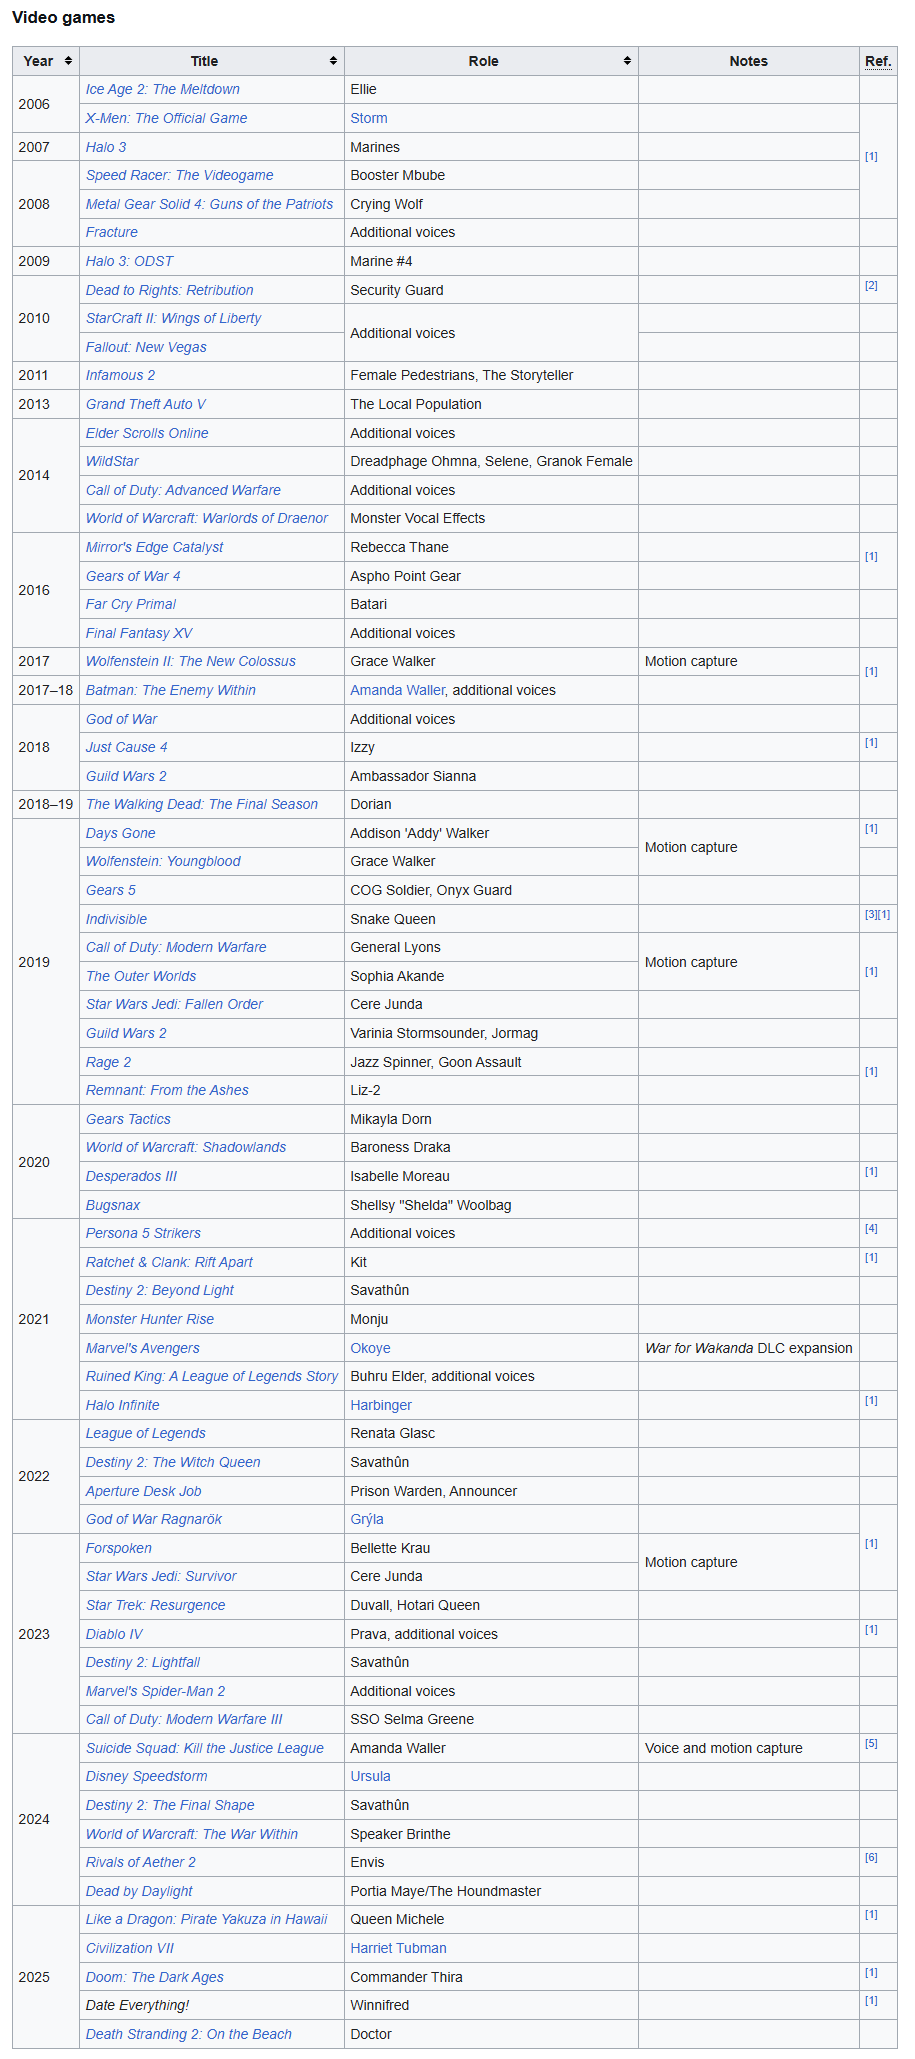
Task: Open Elder Scrolls Online link
Action: pyautogui.click(x=147, y=433)
